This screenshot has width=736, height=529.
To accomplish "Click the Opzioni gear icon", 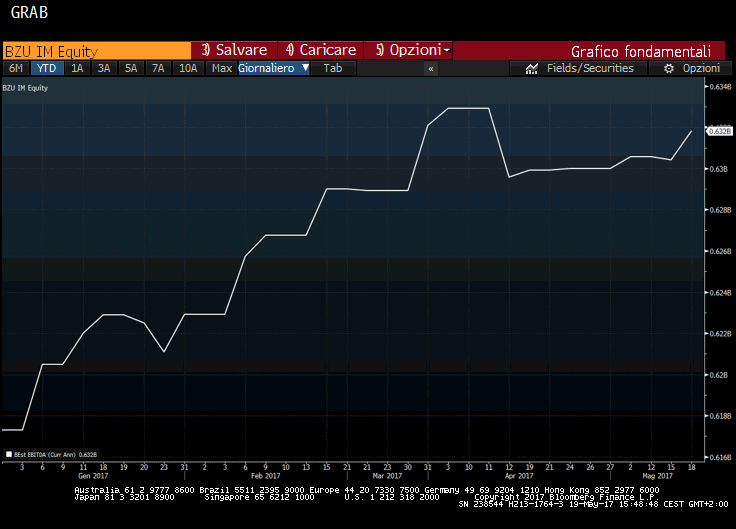I will click(x=669, y=68).
